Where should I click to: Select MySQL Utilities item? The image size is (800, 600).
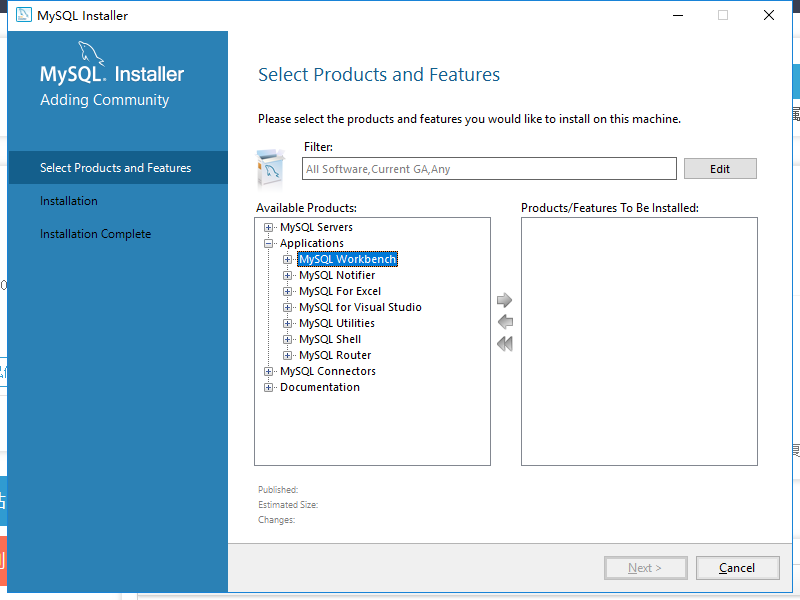click(x=337, y=323)
